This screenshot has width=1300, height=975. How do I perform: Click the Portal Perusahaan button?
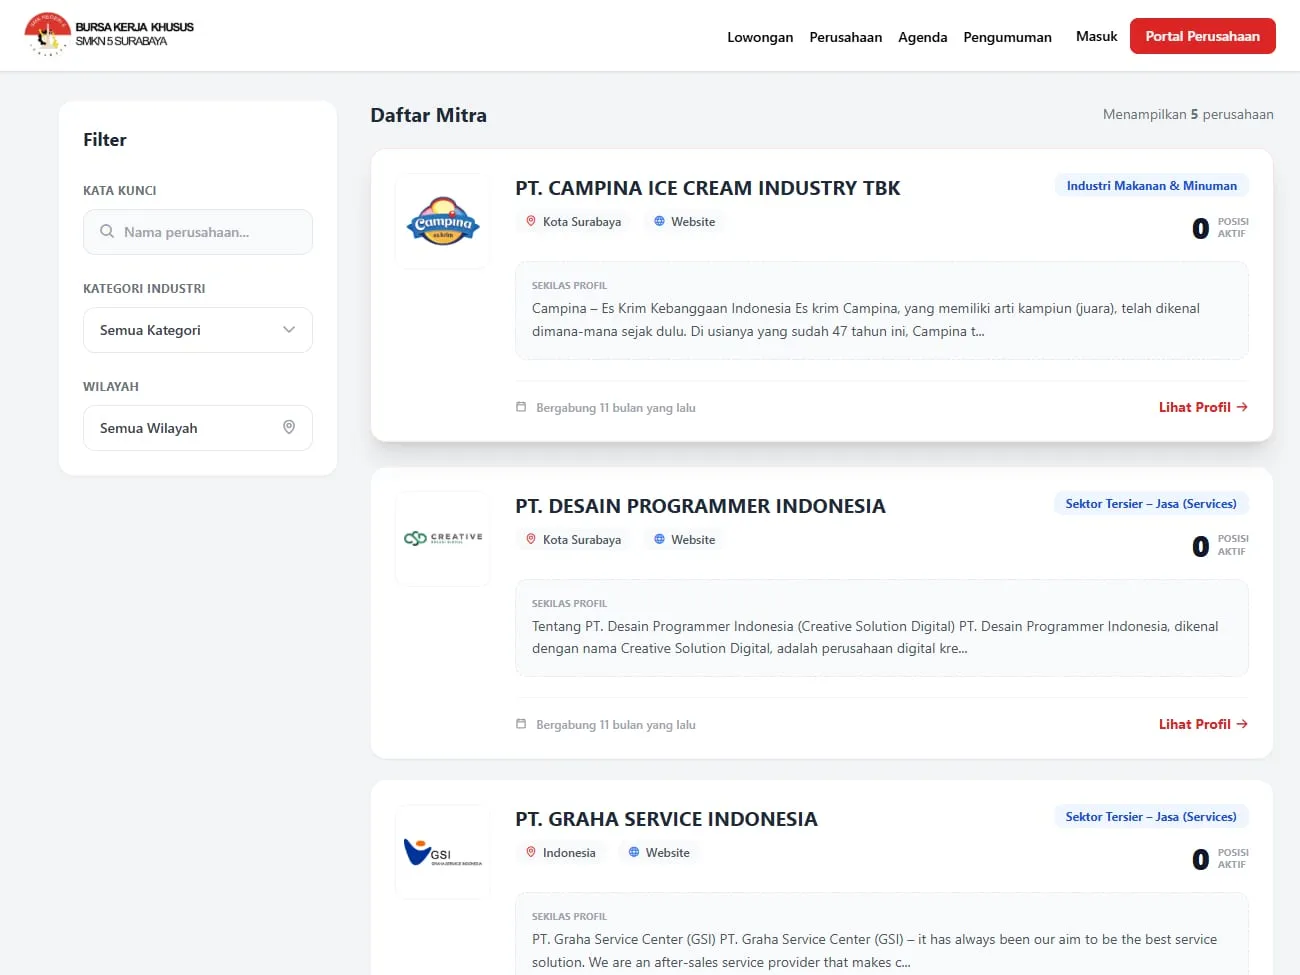[x=1203, y=36]
